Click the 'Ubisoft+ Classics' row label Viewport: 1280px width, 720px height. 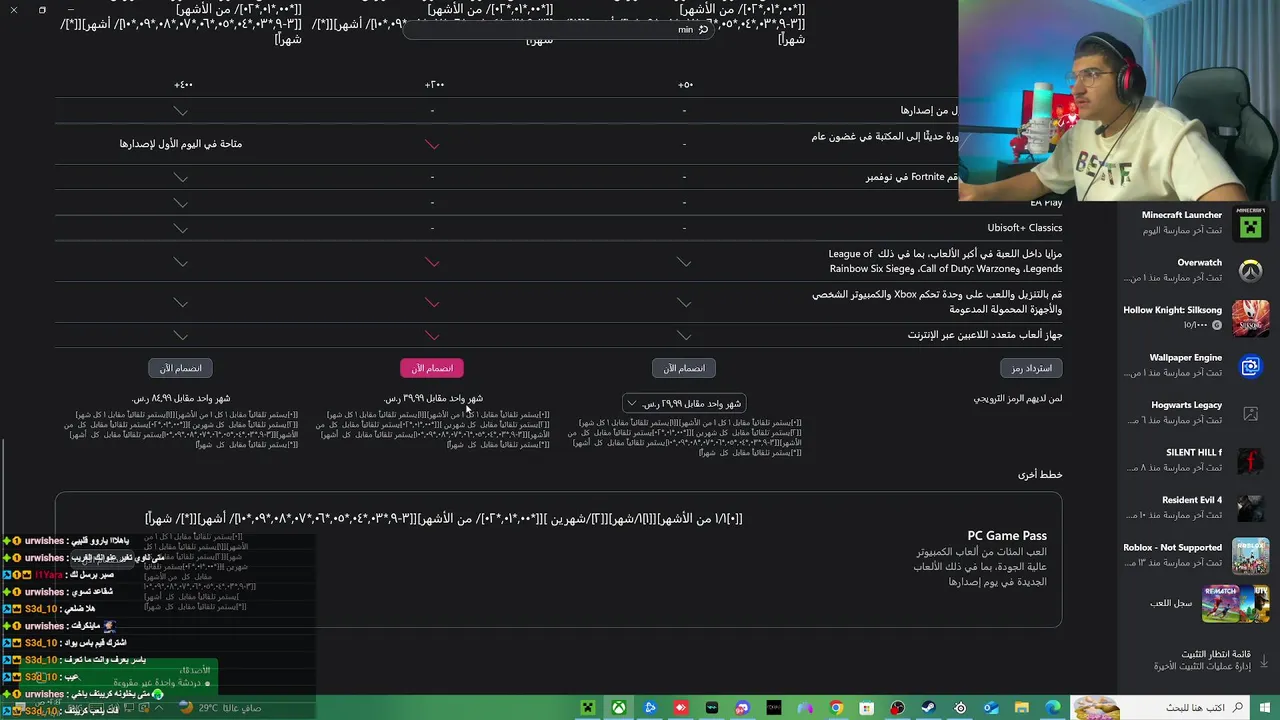coord(1025,228)
